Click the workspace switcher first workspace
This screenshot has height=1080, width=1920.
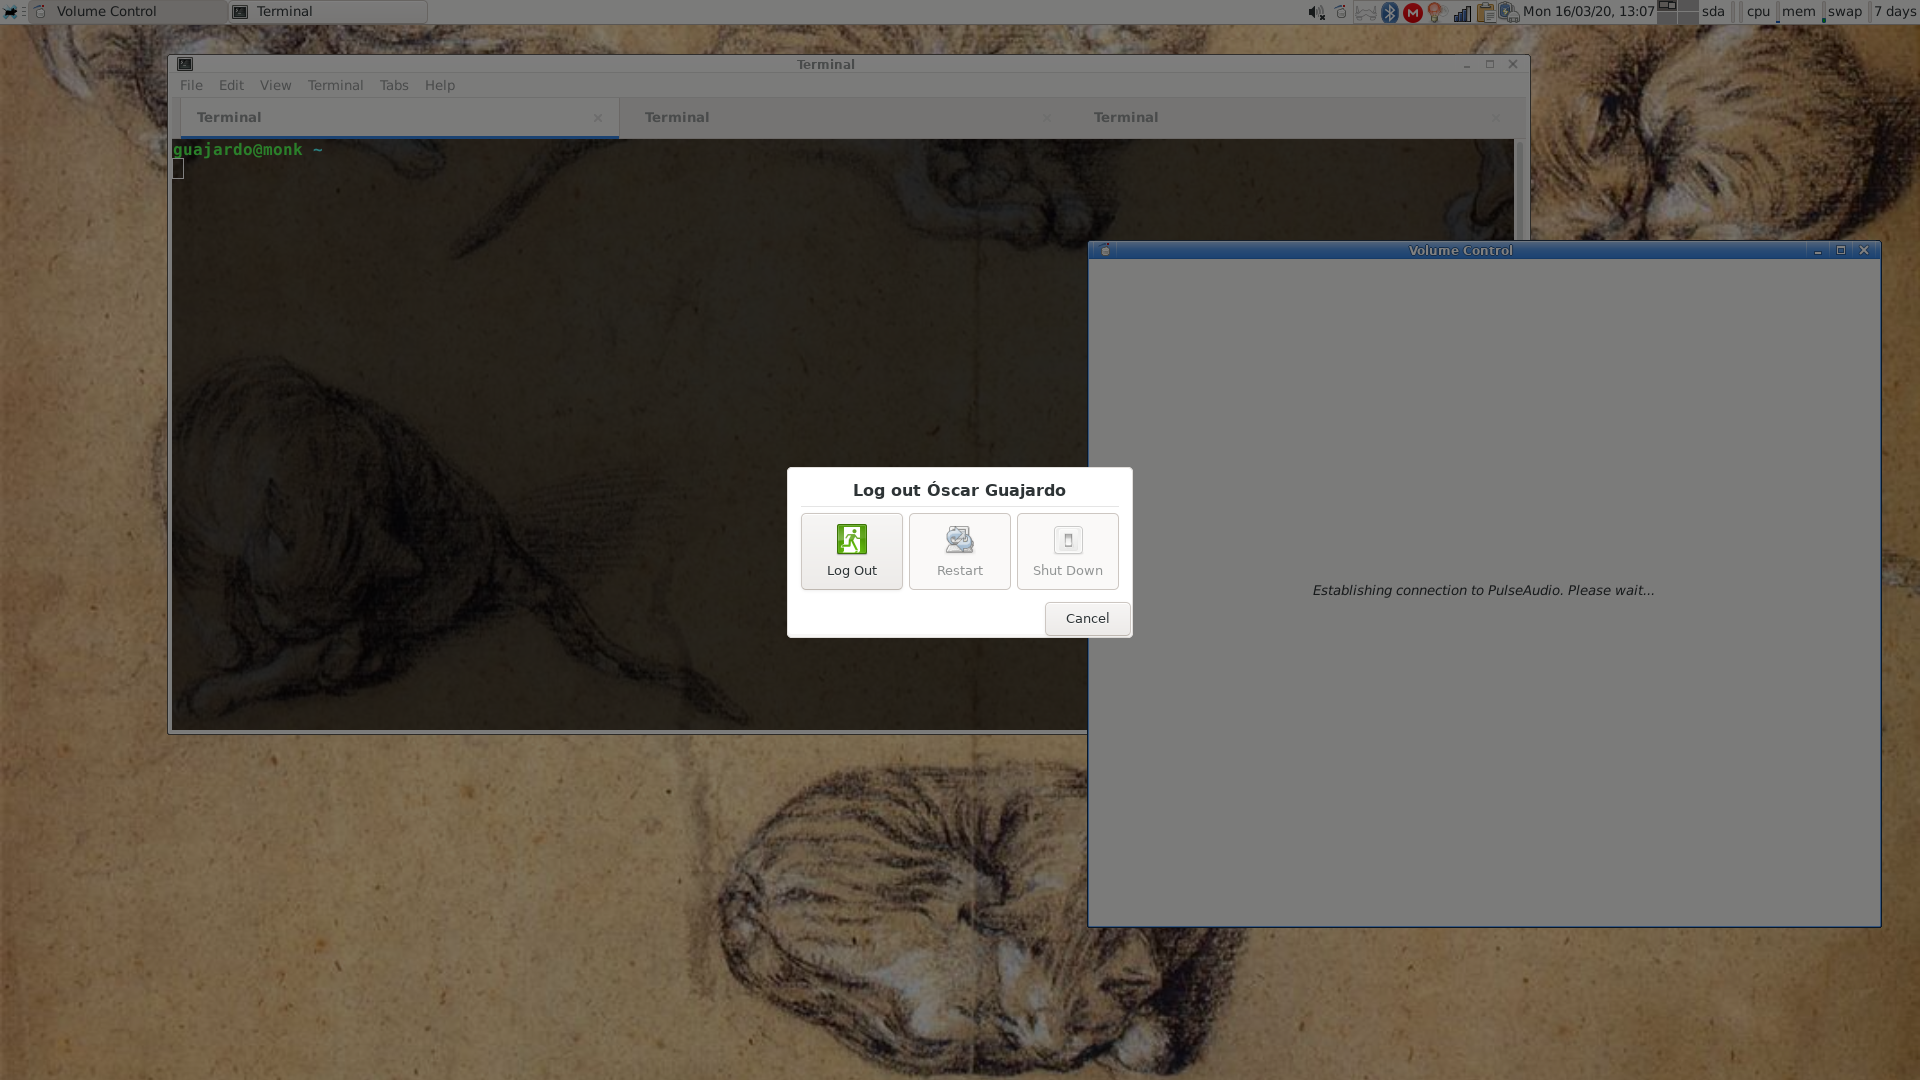[1667, 6]
